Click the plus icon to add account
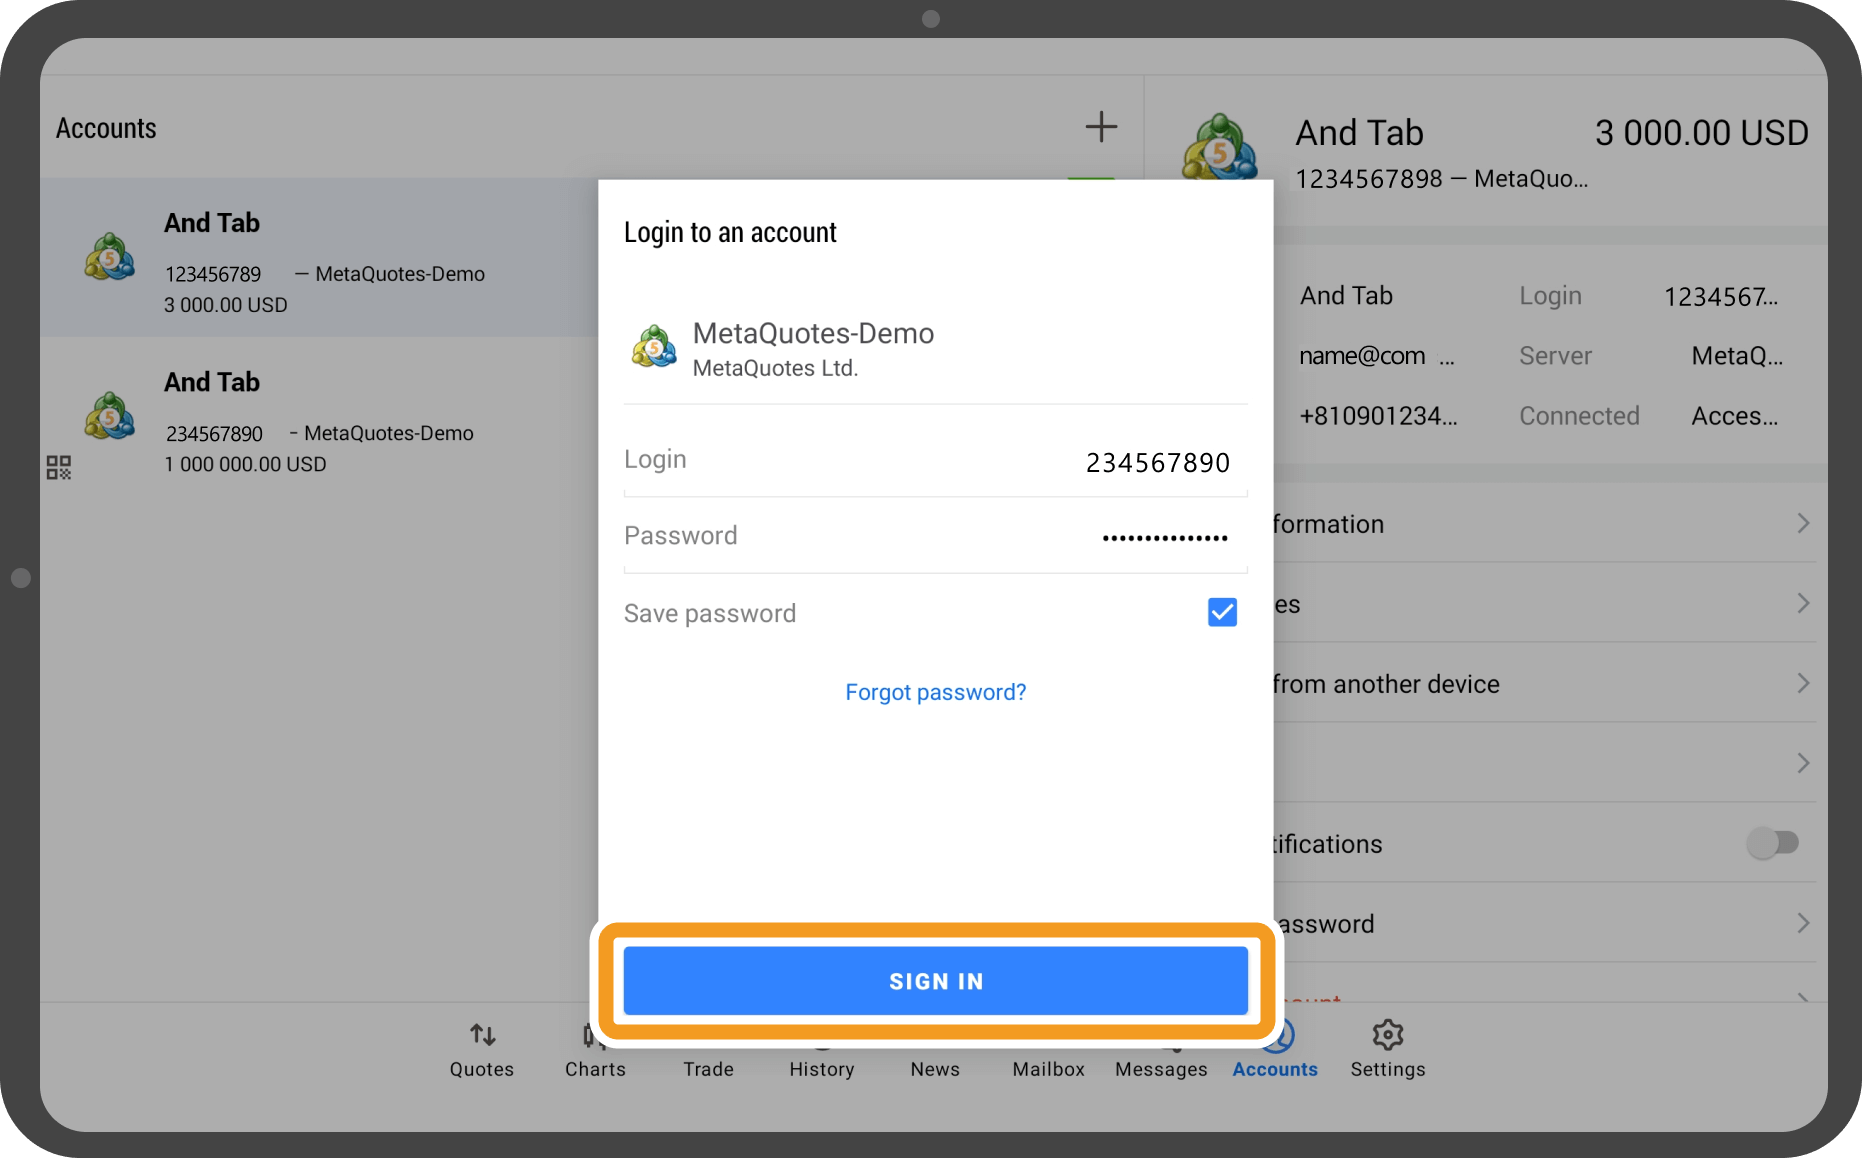 pos(1100,127)
